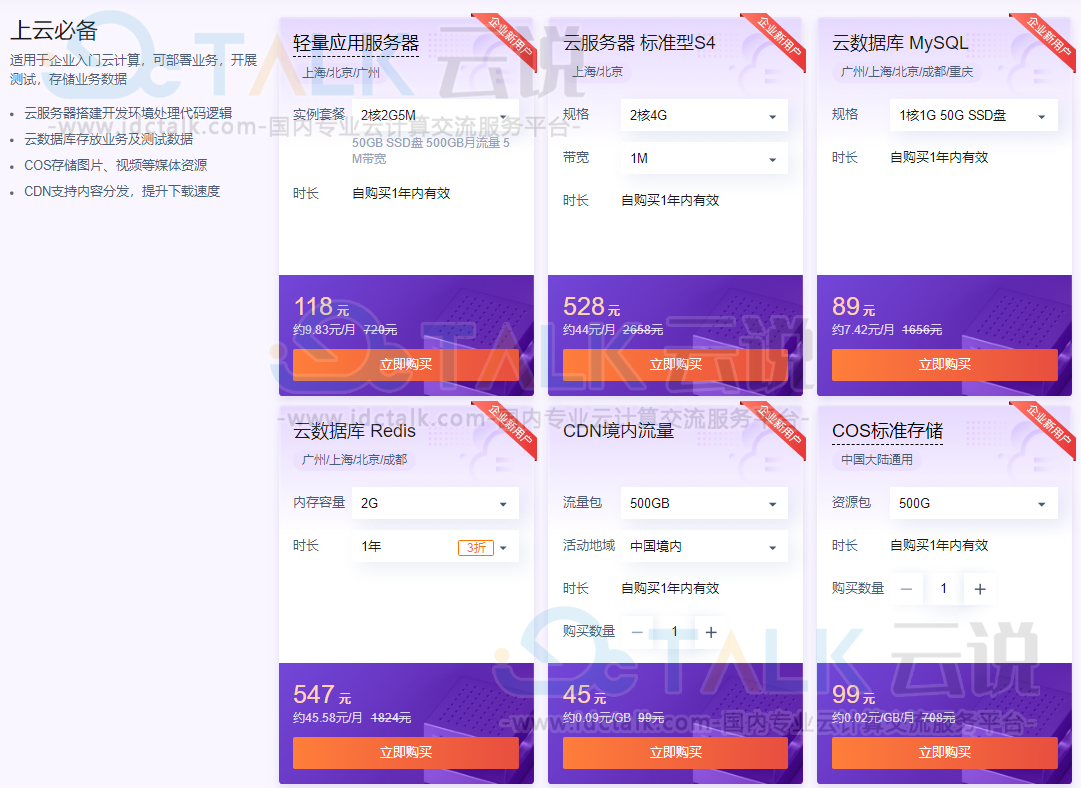Open 轻量应用服务器 product title link
Image resolution: width=1081 pixels, height=788 pixels.
pos(356,43)
